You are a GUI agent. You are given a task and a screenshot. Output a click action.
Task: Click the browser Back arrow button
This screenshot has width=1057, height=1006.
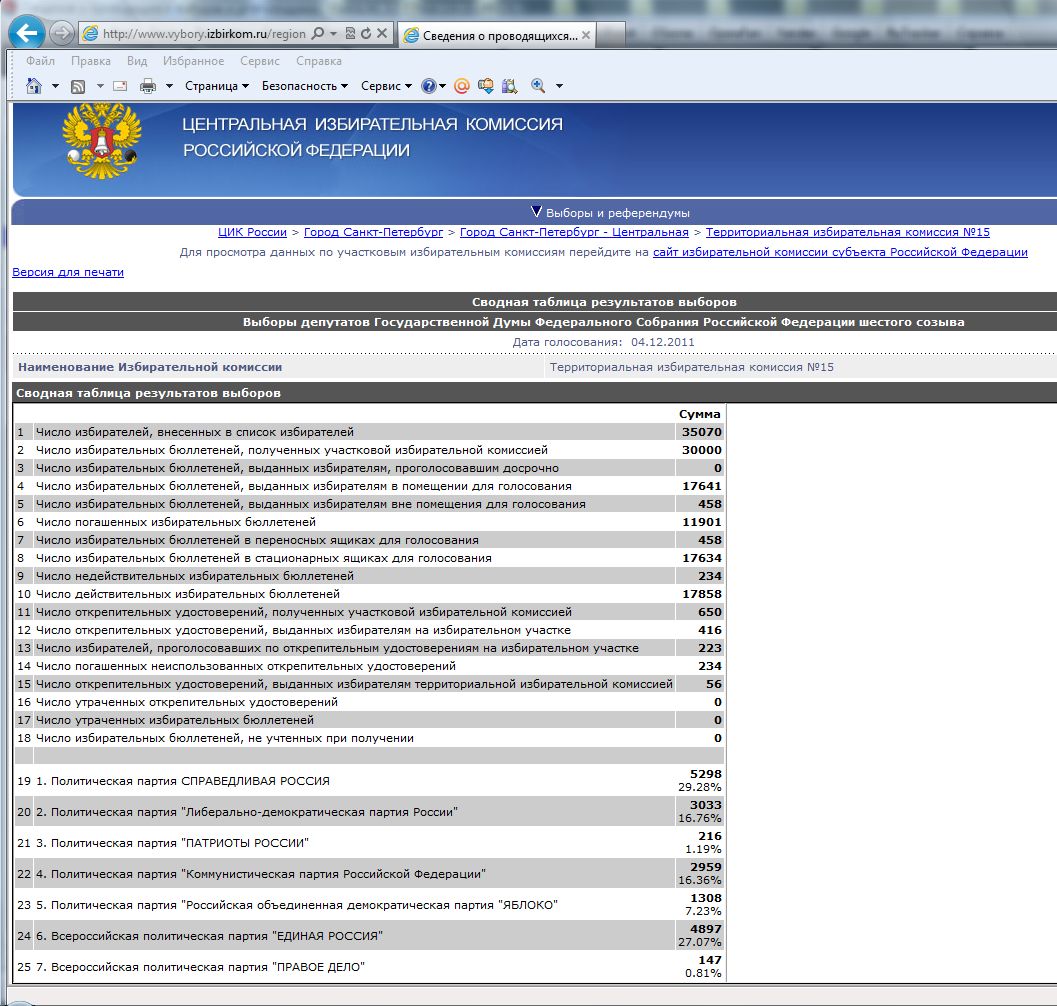point(26,33)
